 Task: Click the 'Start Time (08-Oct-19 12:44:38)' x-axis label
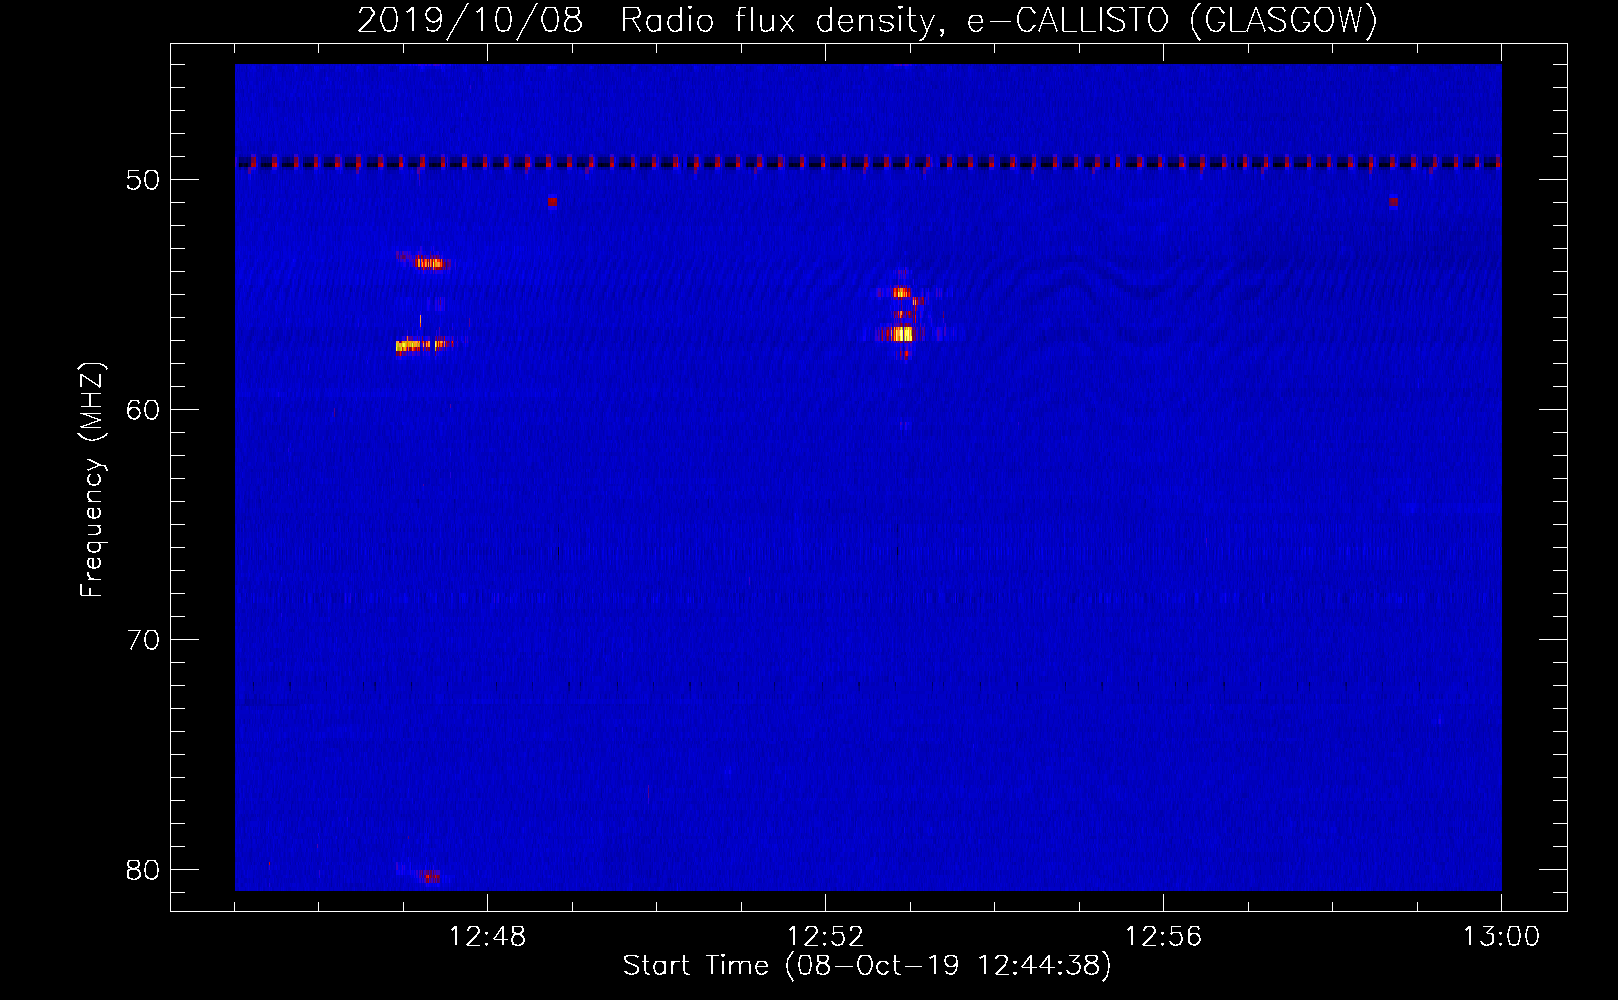pyautogui.click(x=867, y=966)
